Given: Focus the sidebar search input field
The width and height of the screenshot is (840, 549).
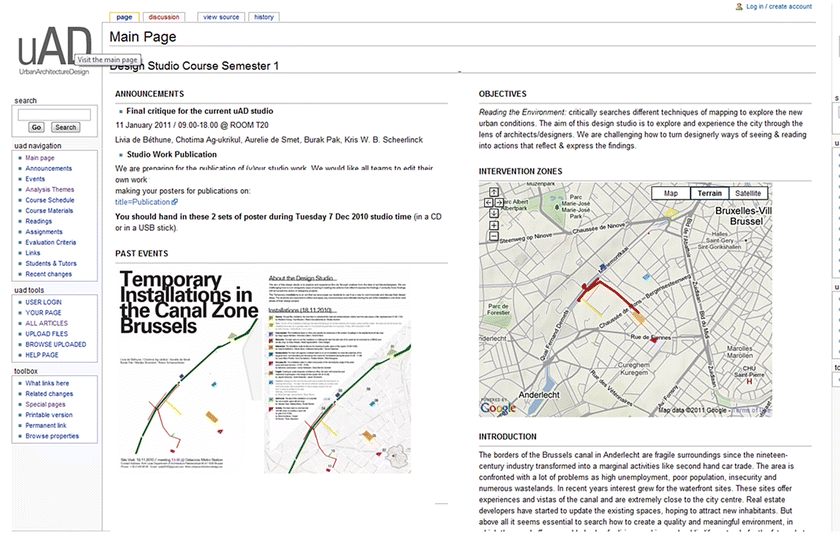Looking at the screenshot, I should coord(54,115).
